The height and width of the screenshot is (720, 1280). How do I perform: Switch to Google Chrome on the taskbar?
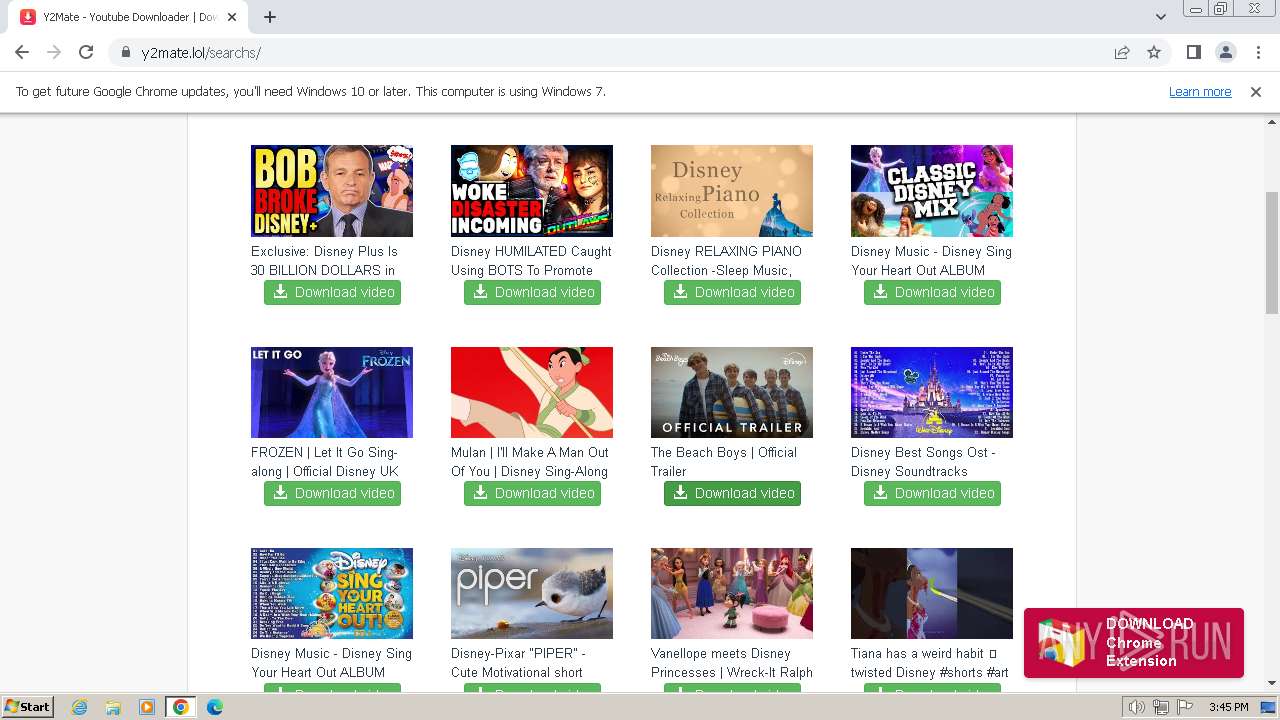pyautogui.click(x=181, y=707)
